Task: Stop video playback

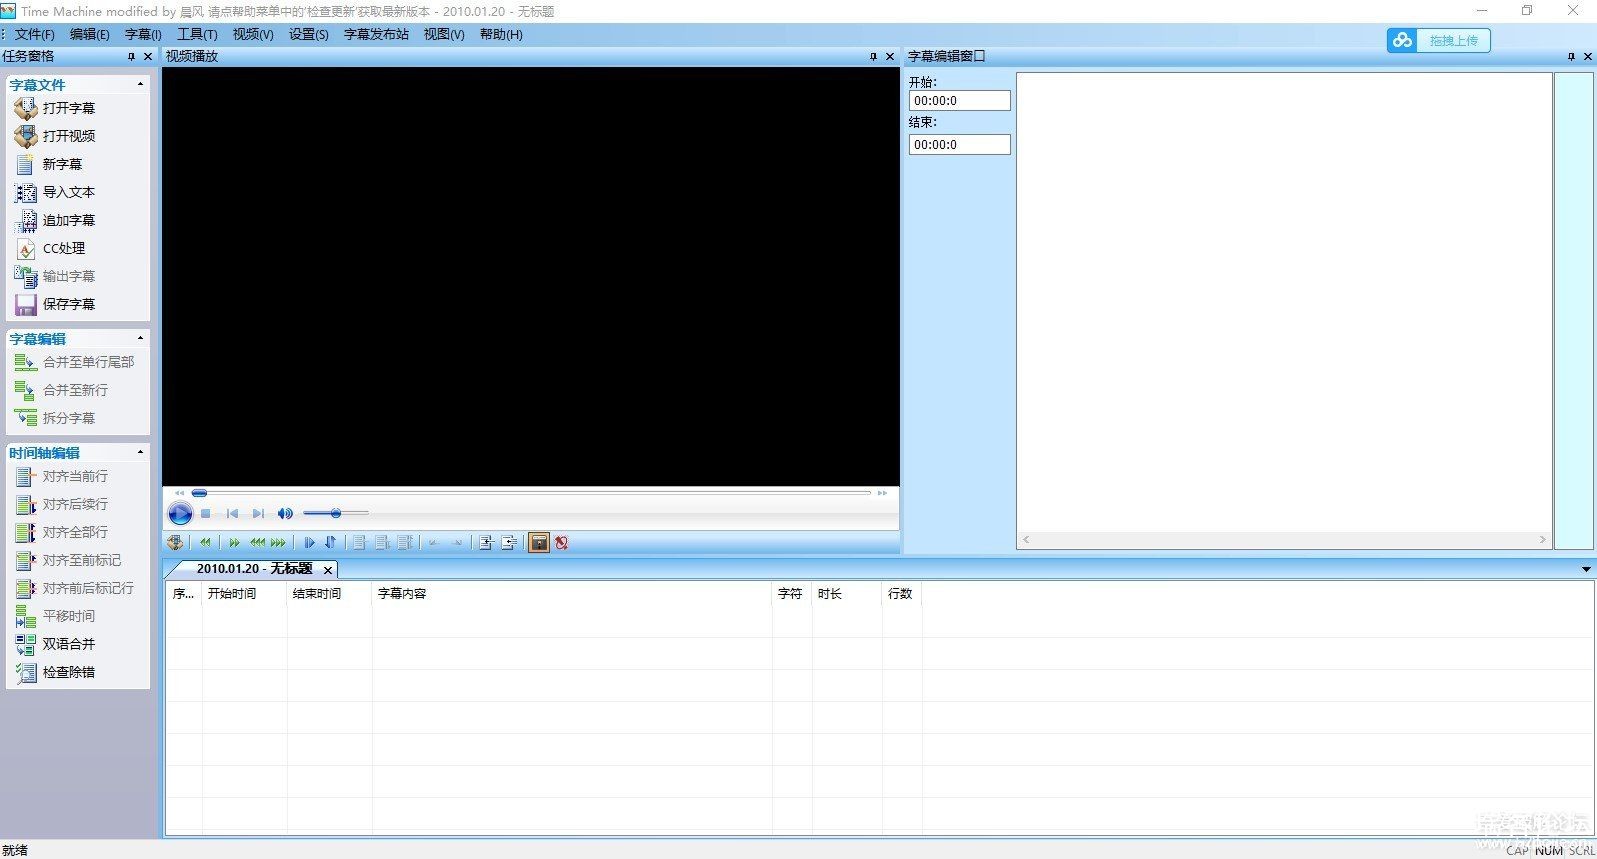Action: click(206, 513)
